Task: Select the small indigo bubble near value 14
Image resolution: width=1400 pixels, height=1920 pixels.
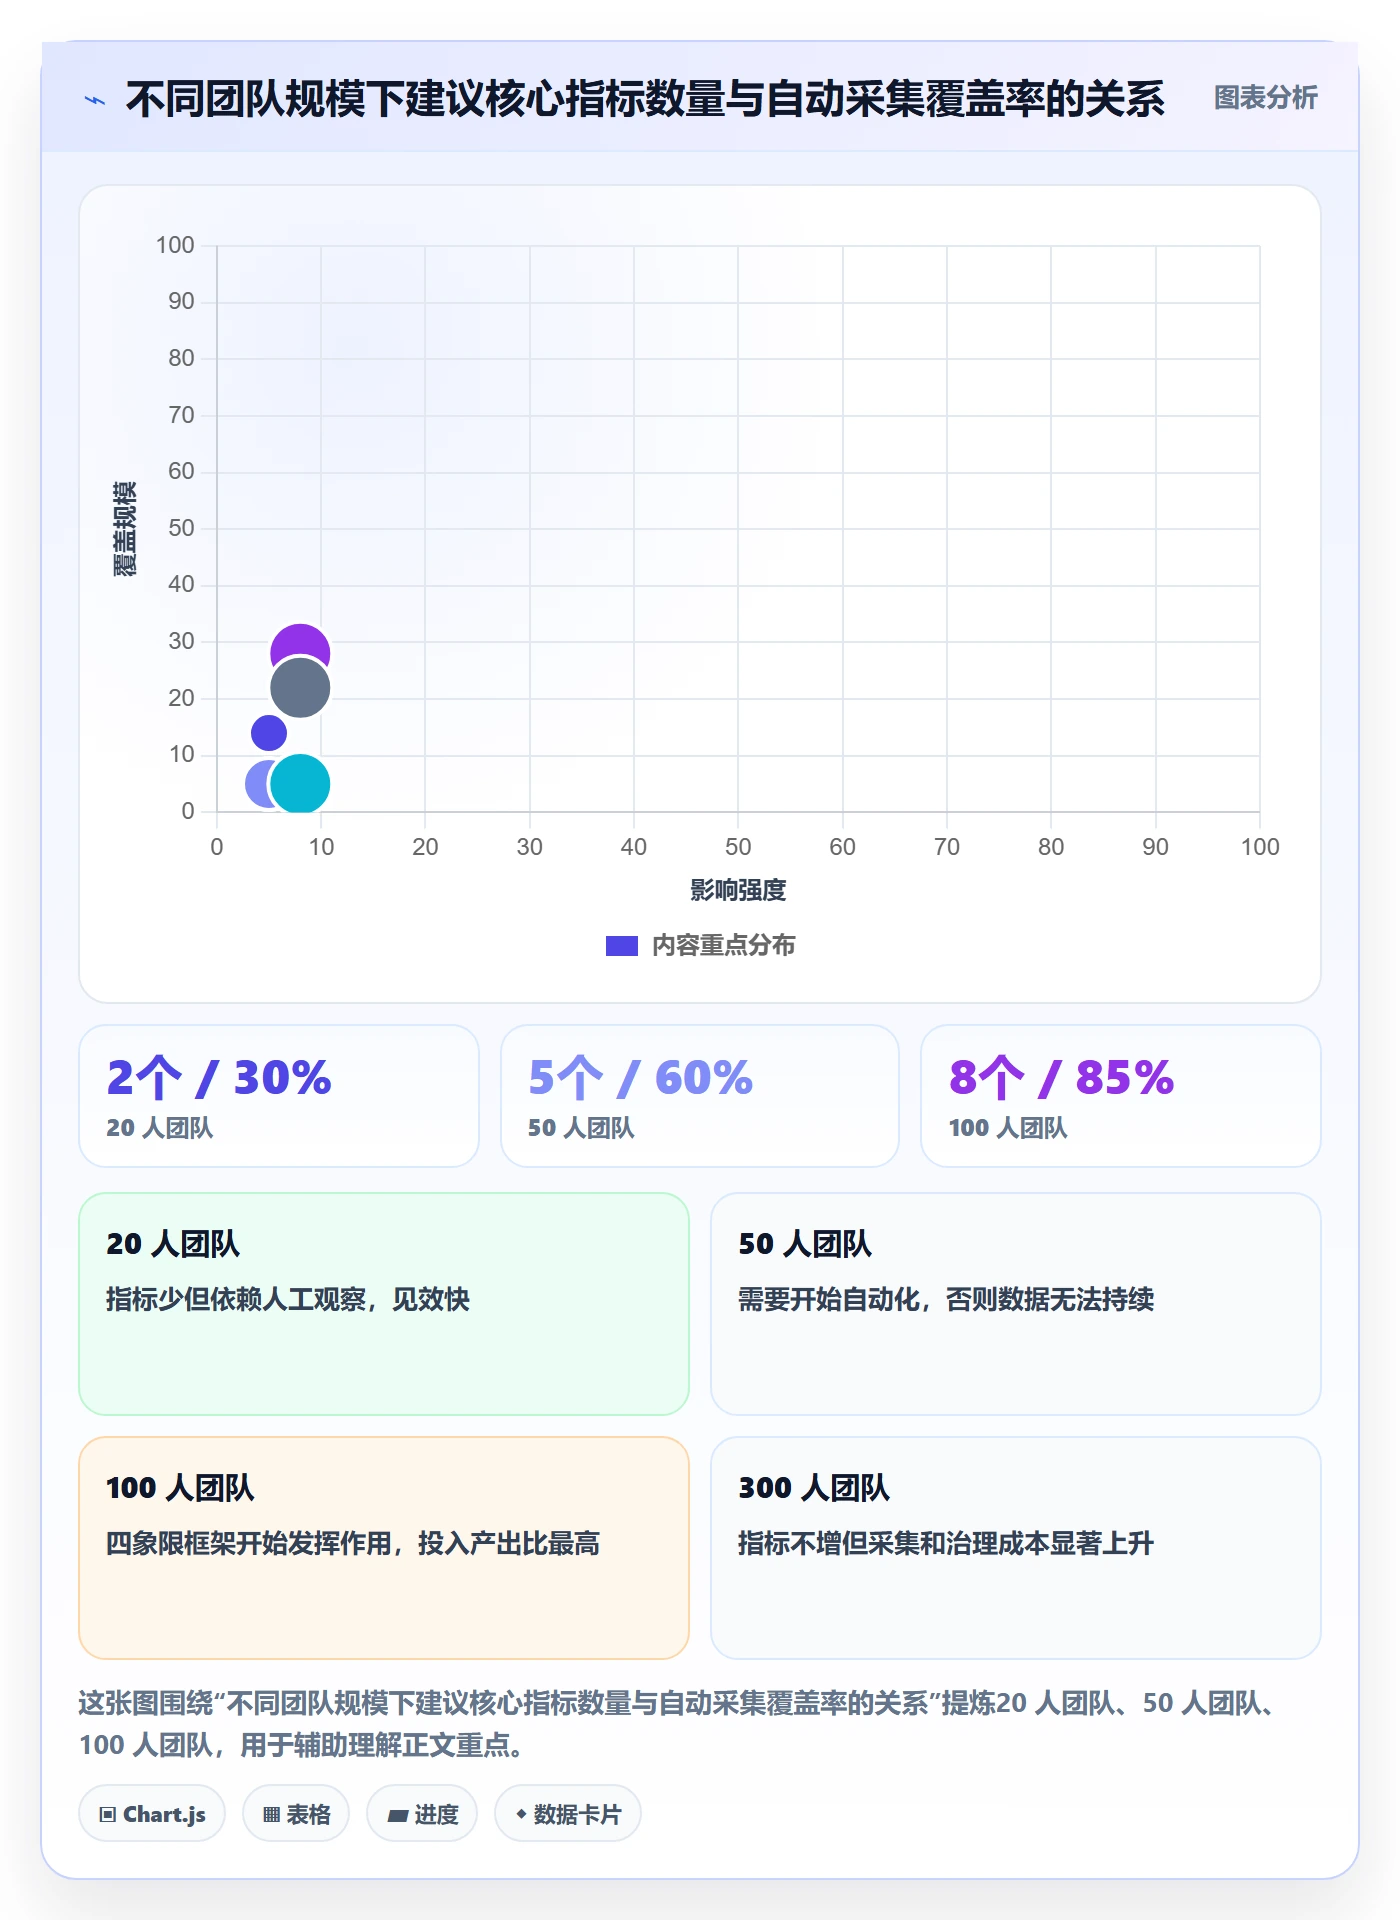Action: point(268,733)
